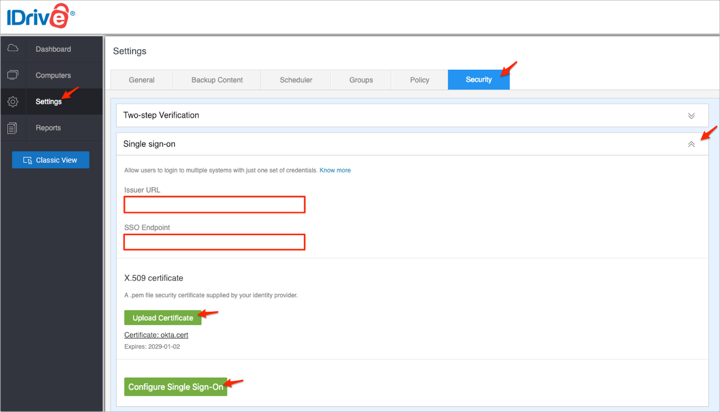Select the Groups tab
The width and height of the screenshot is (720, 412).
(x=361, y=80)
